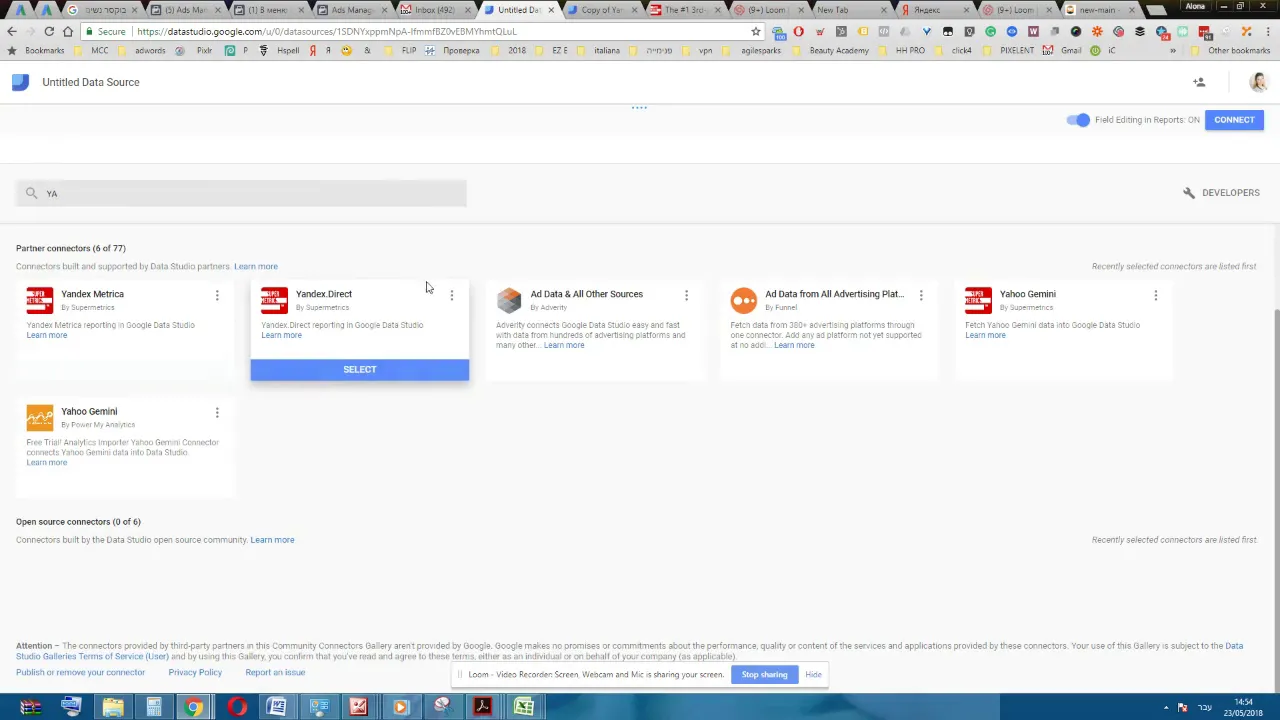Click Stop sharing in Loom bar
This screenshot has height=720, width=1280.
pyautogui.click(x=764, y=675)
